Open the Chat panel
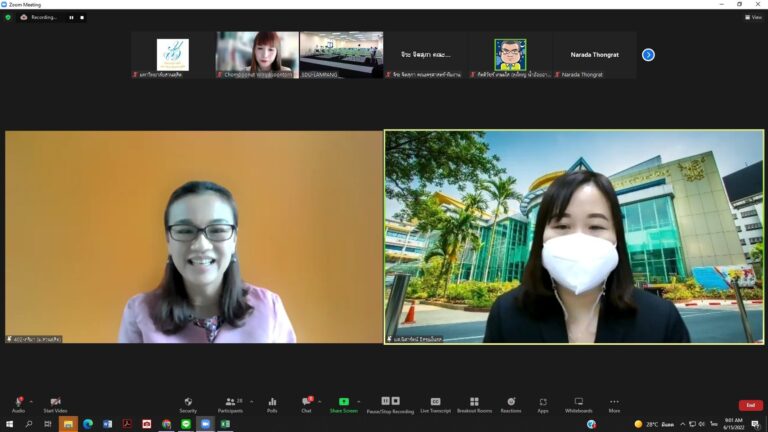The height and width of the screenshot is (432, 768). pyautogui.click(x=307, y=403)
